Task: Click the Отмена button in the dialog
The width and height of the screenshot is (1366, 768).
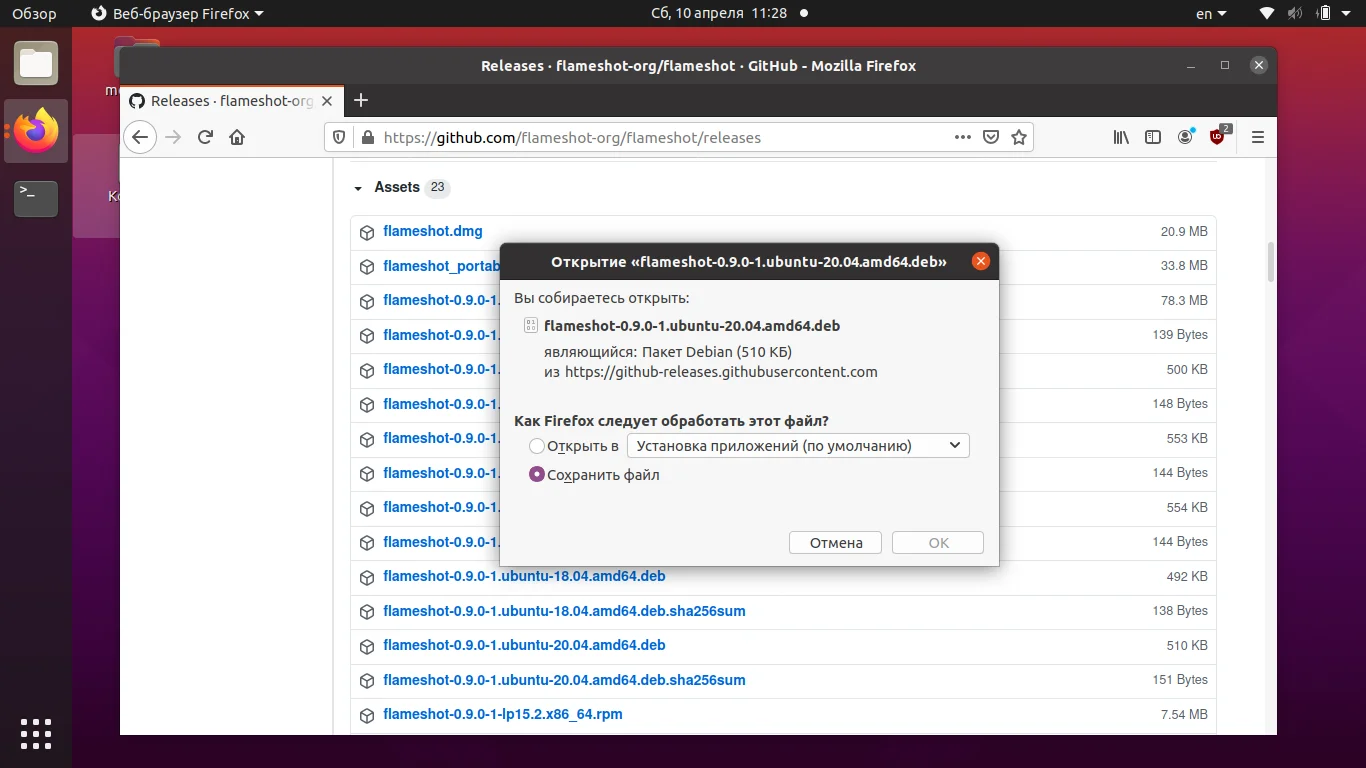Action: pos(835,542)
